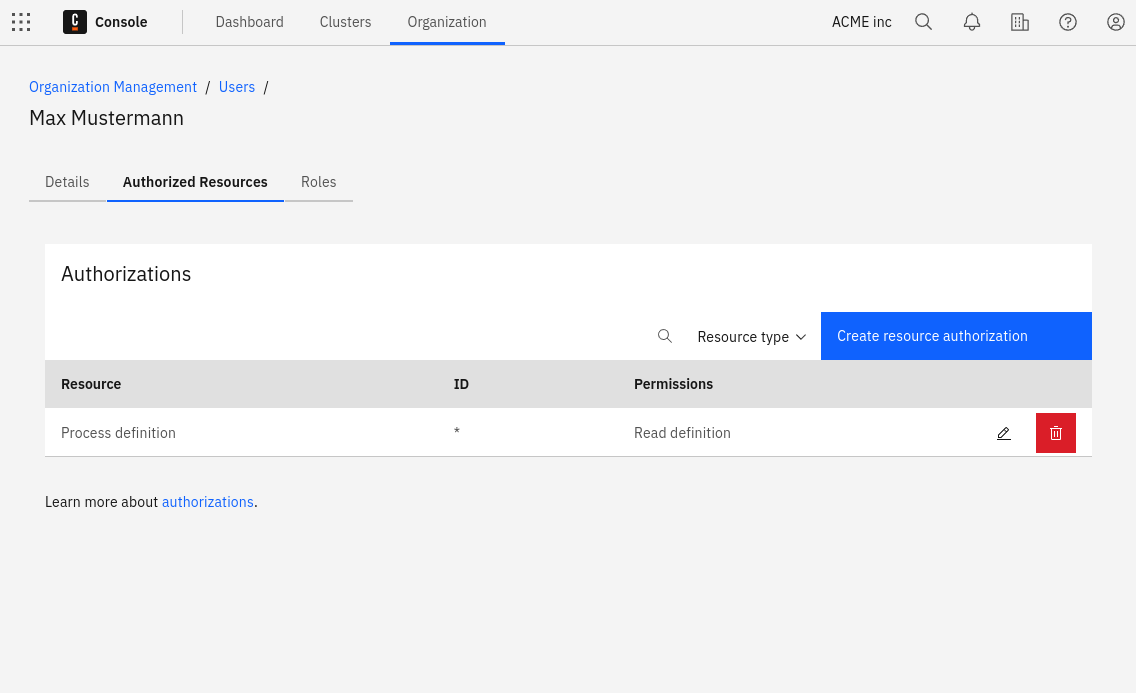Image resolution: width=1136 pixels, height=693 pixels.
Task: Open the notifications bell
Action: tap(971, 22)
